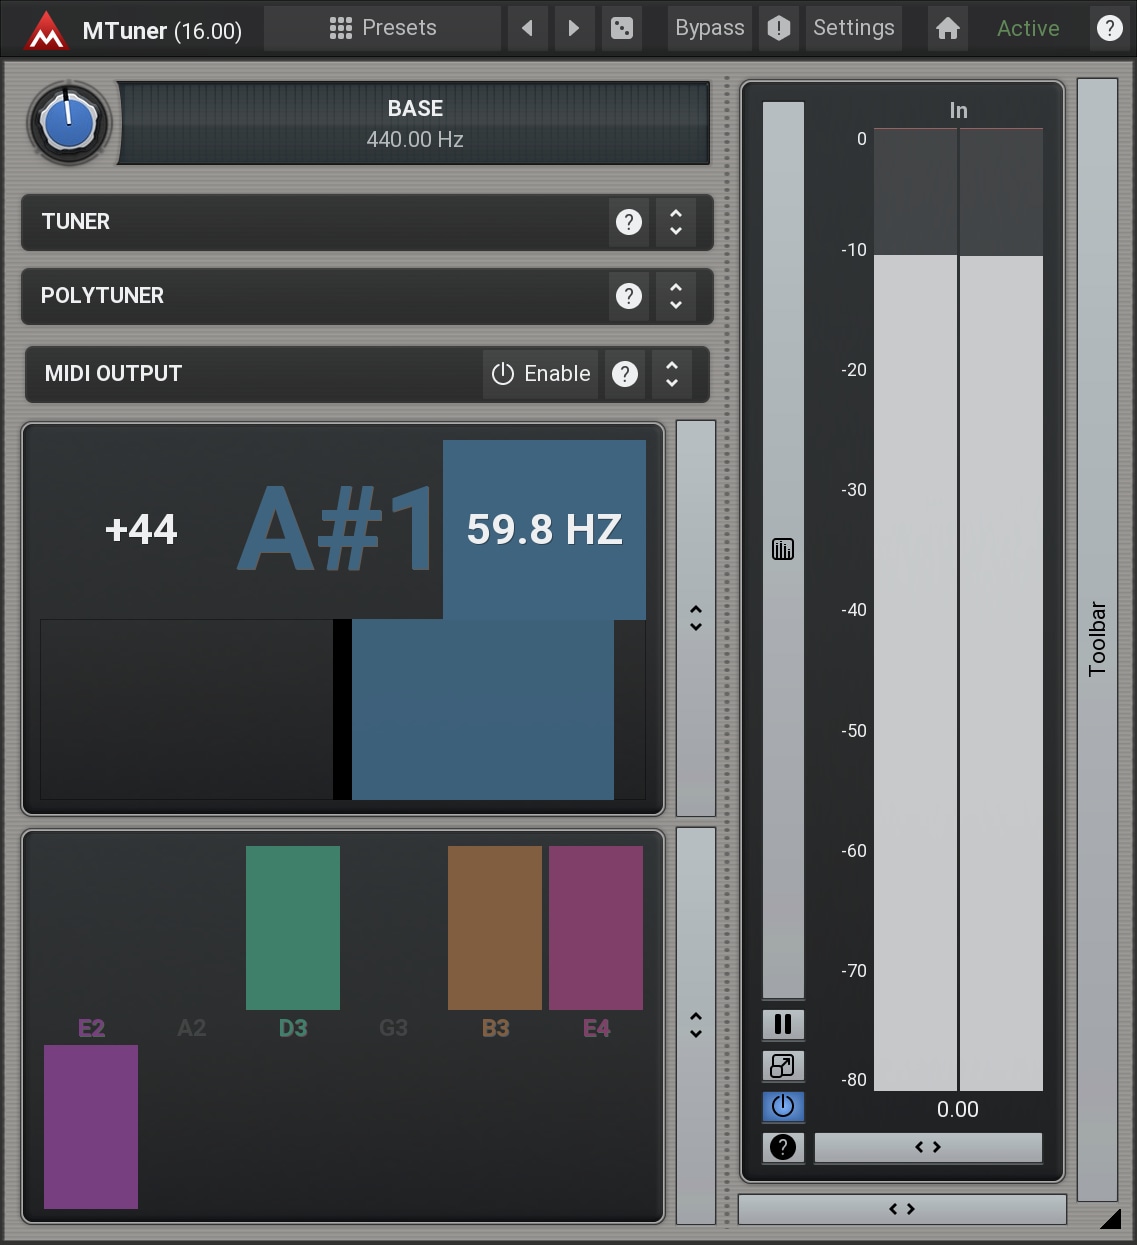
Task: Click the right In level meter
Action: click(1001, 609)
